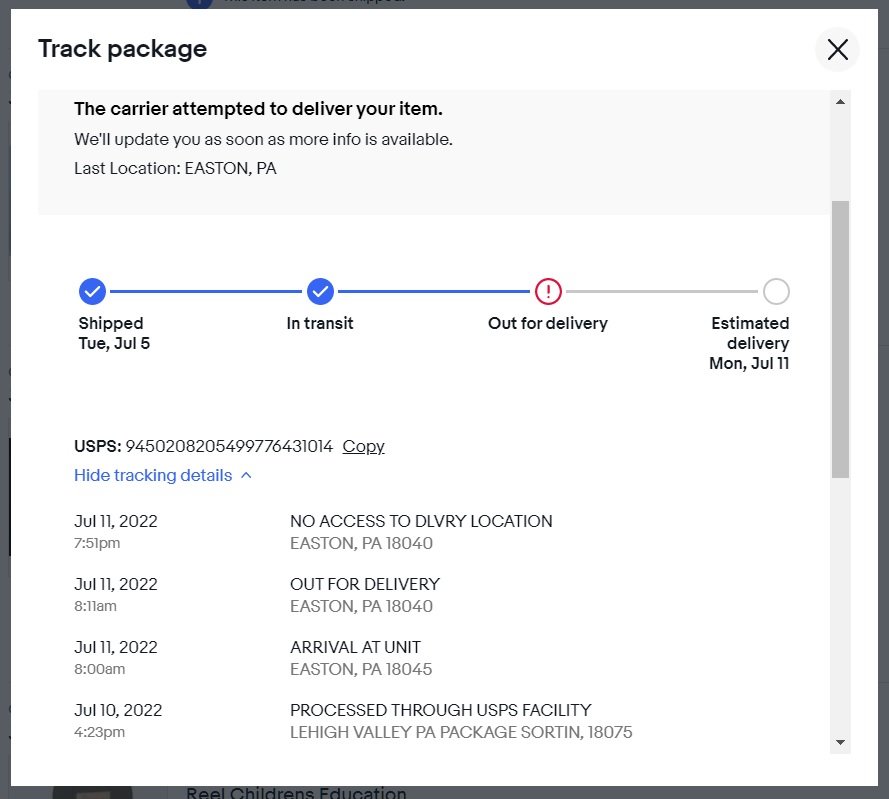Select the NO ACCESS TO DLVRY LOCATION event
The height and width of the screenshot is (799, 889).
click(x=420, y=521)
